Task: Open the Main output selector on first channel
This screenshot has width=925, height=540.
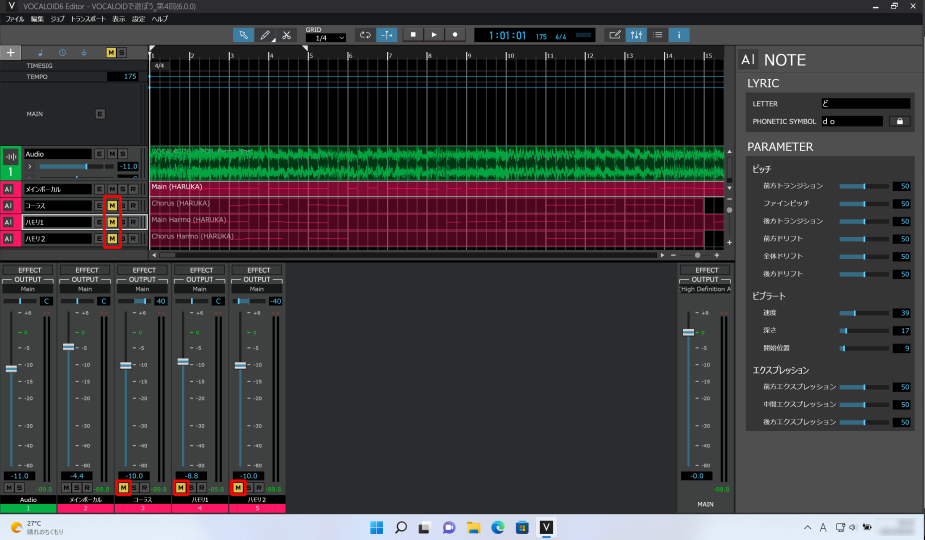Action: [x=28, y=289]
